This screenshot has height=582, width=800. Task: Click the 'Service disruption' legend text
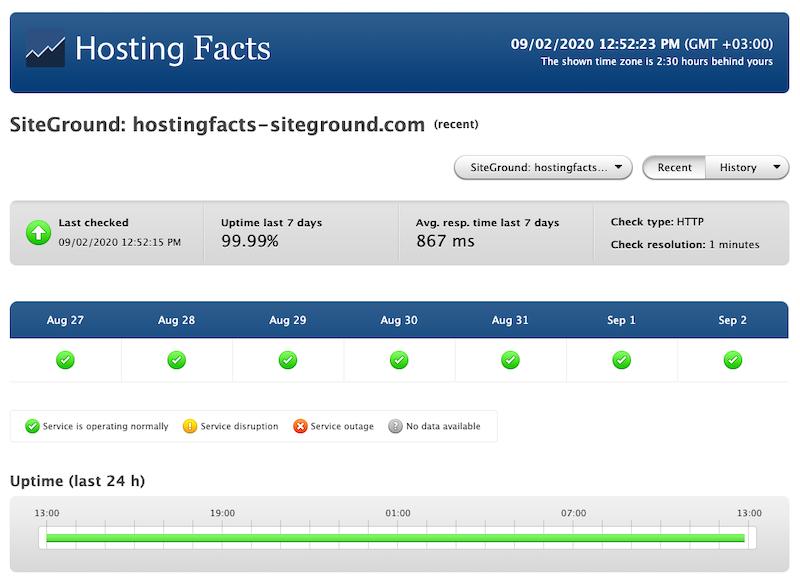coord(239,426)
